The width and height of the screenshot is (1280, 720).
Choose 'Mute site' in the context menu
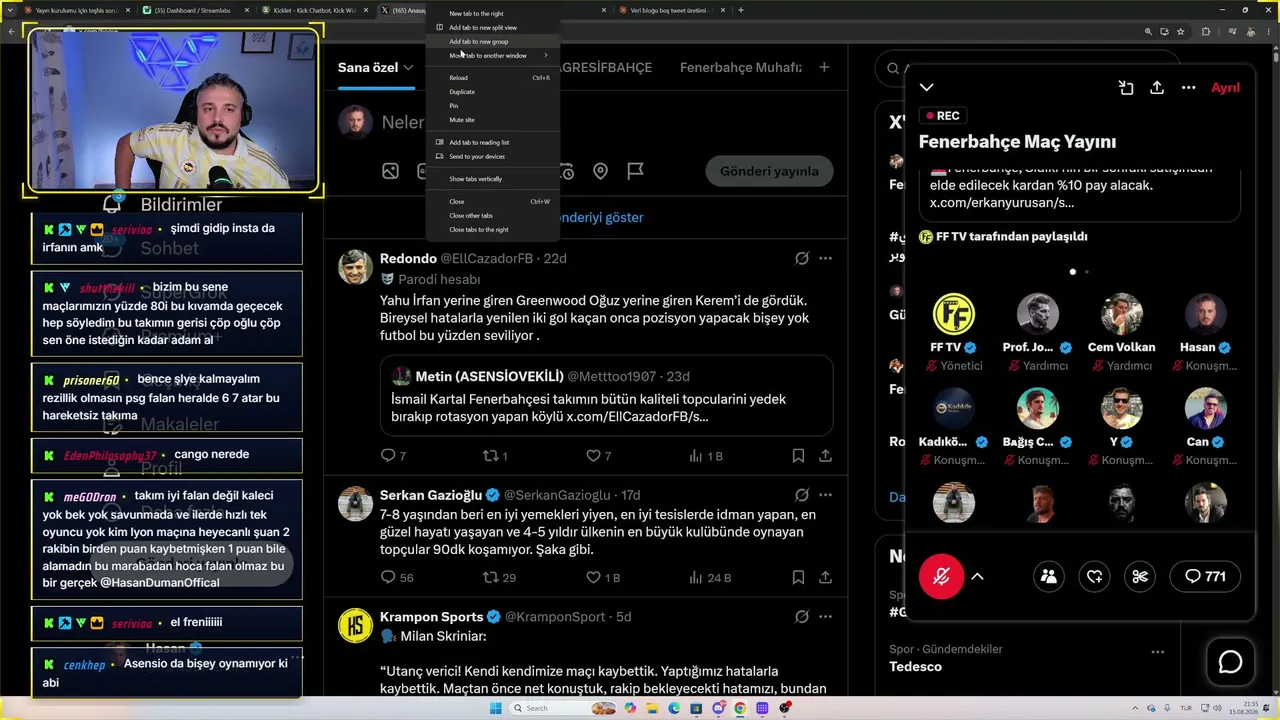pos(491,120)
